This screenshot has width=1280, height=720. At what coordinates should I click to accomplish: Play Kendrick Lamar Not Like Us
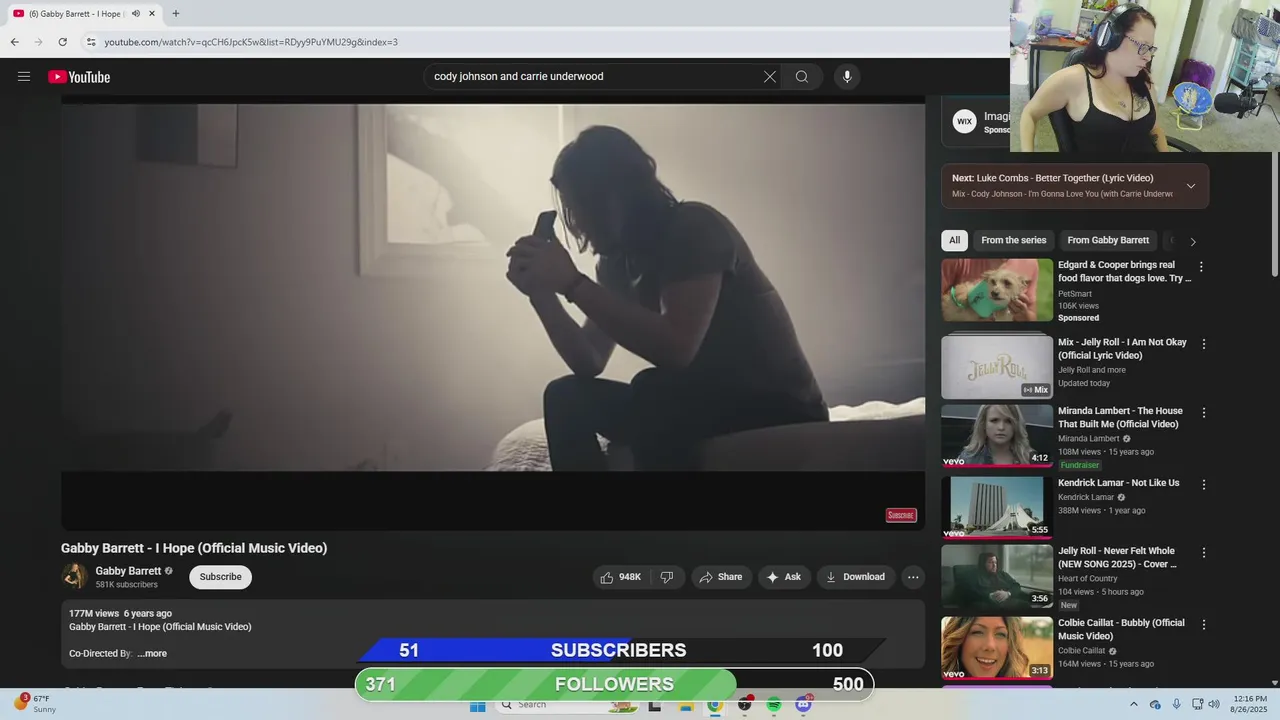coord(997,507)
